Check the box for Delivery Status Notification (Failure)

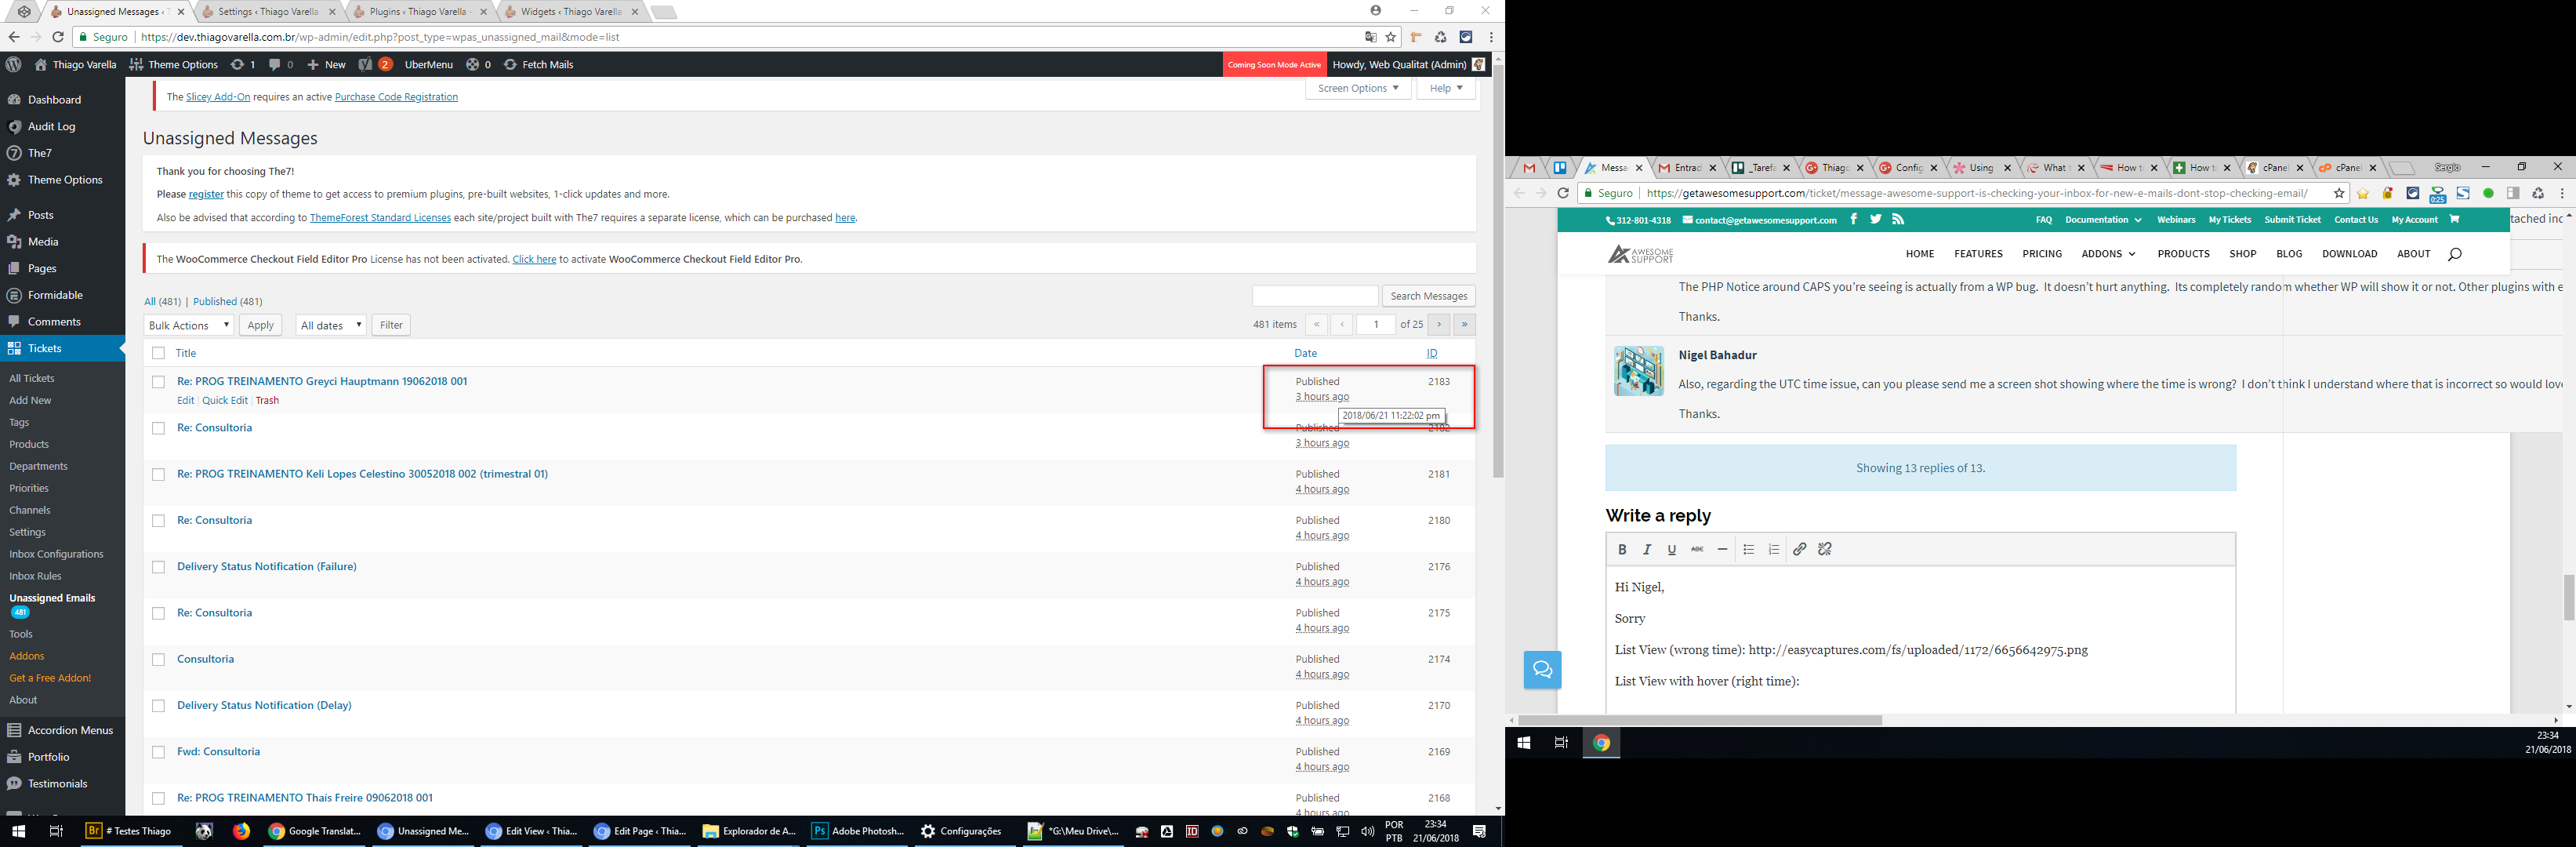(x=158, y=567)
